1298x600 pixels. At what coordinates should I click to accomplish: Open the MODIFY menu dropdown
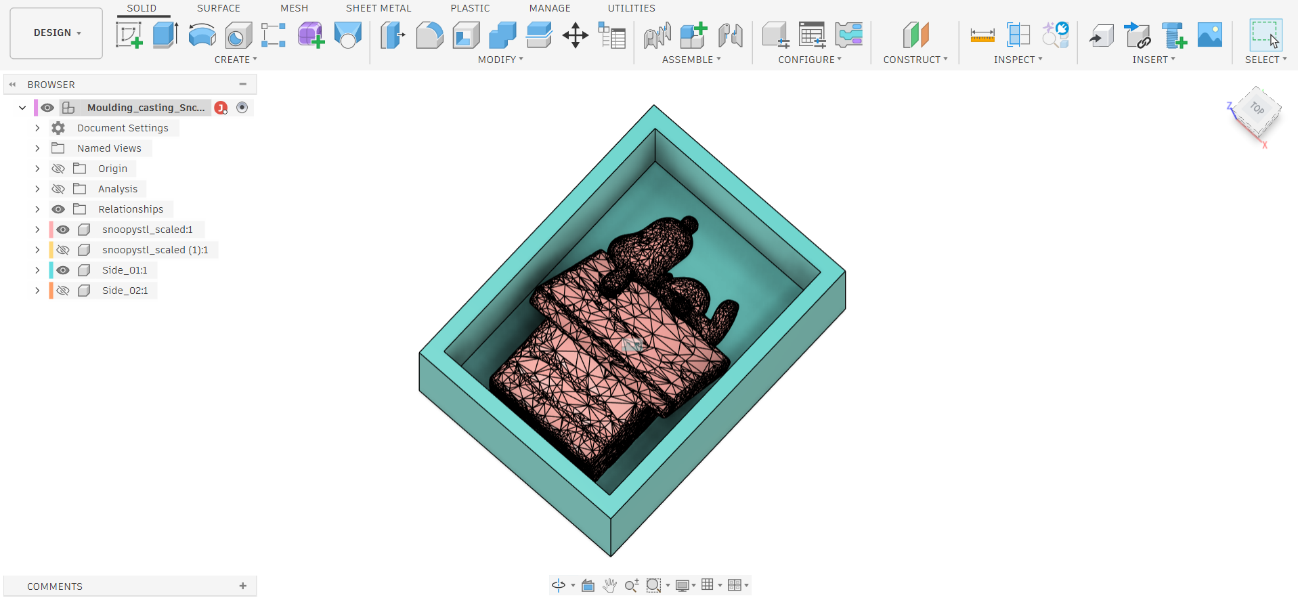click(501, 60)
